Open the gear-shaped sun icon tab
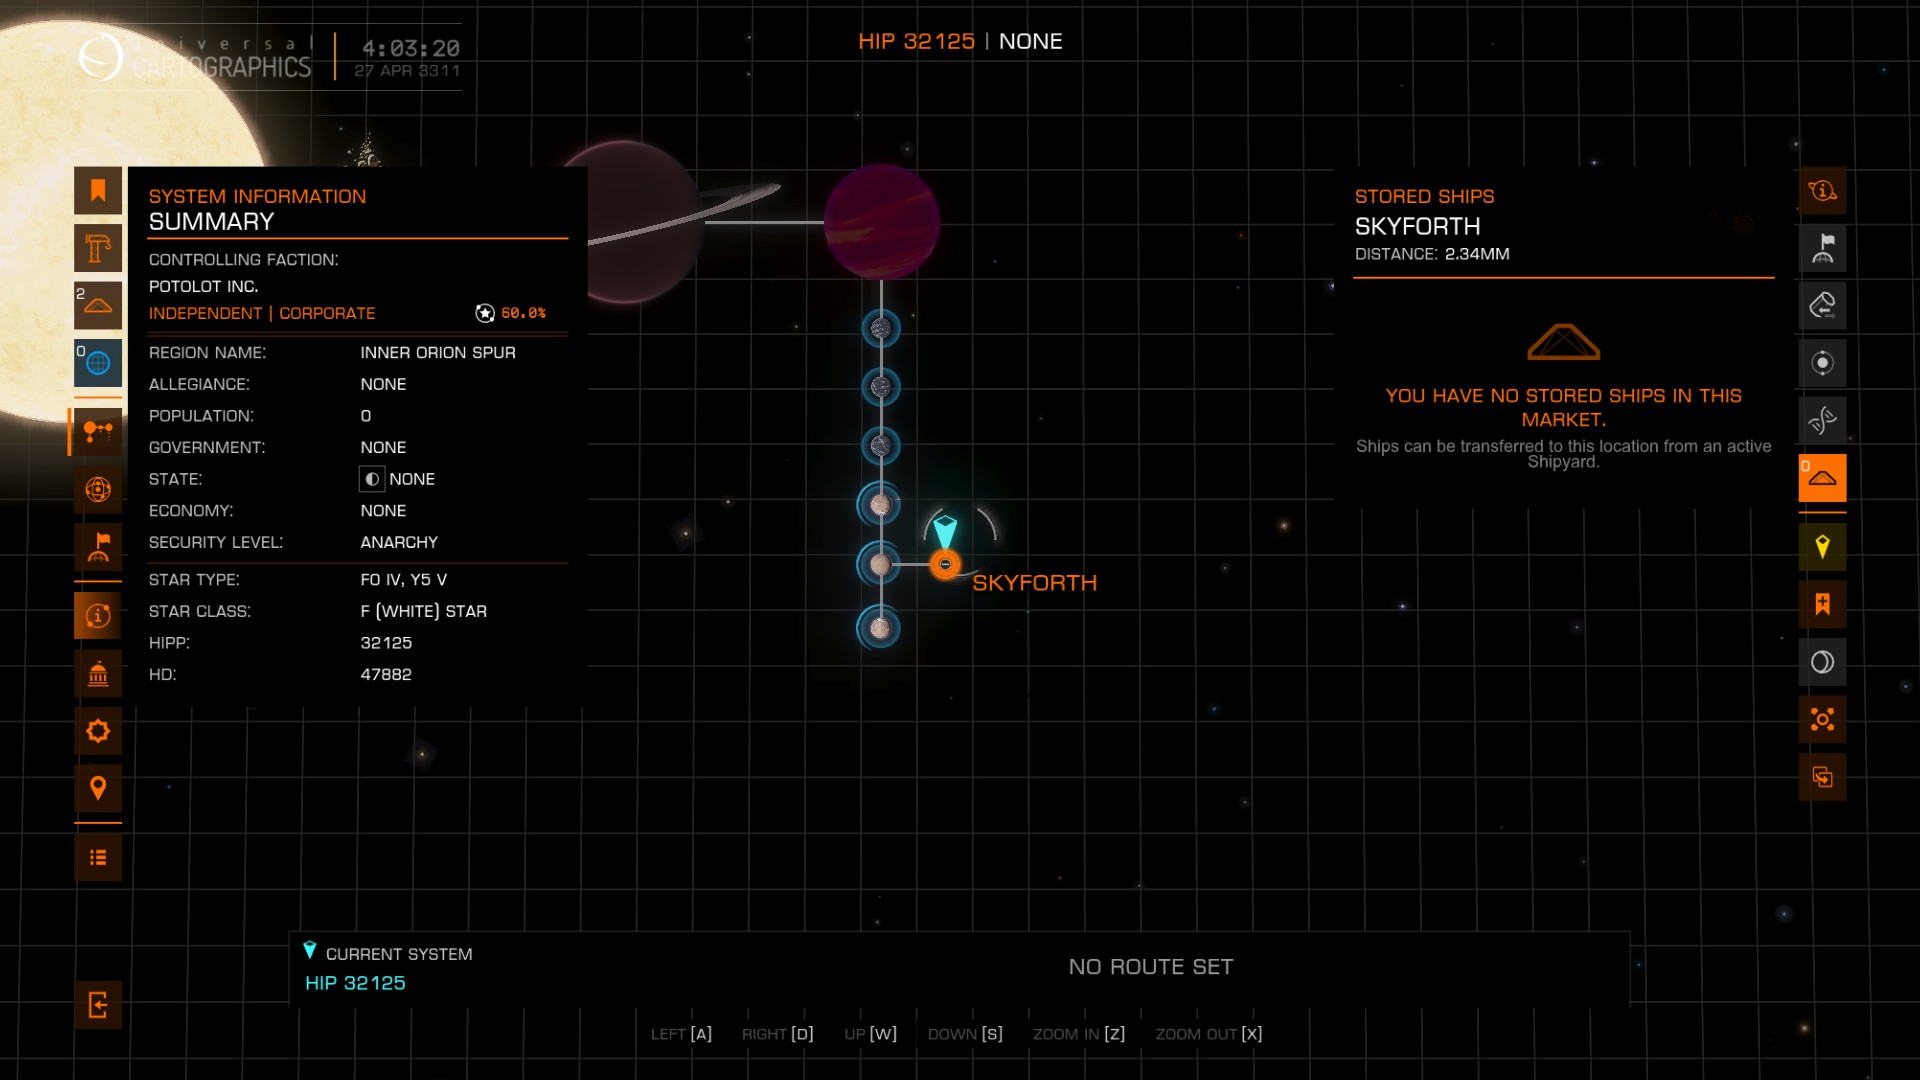This screenshot has width=1920, height=1080. 98,731
